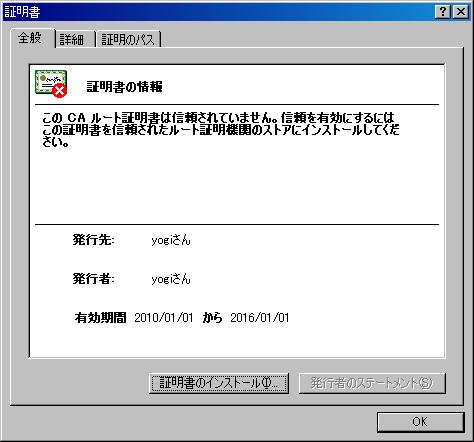Open the 証明のパス tab
The image size is (474, 442).
click(128, 39)
